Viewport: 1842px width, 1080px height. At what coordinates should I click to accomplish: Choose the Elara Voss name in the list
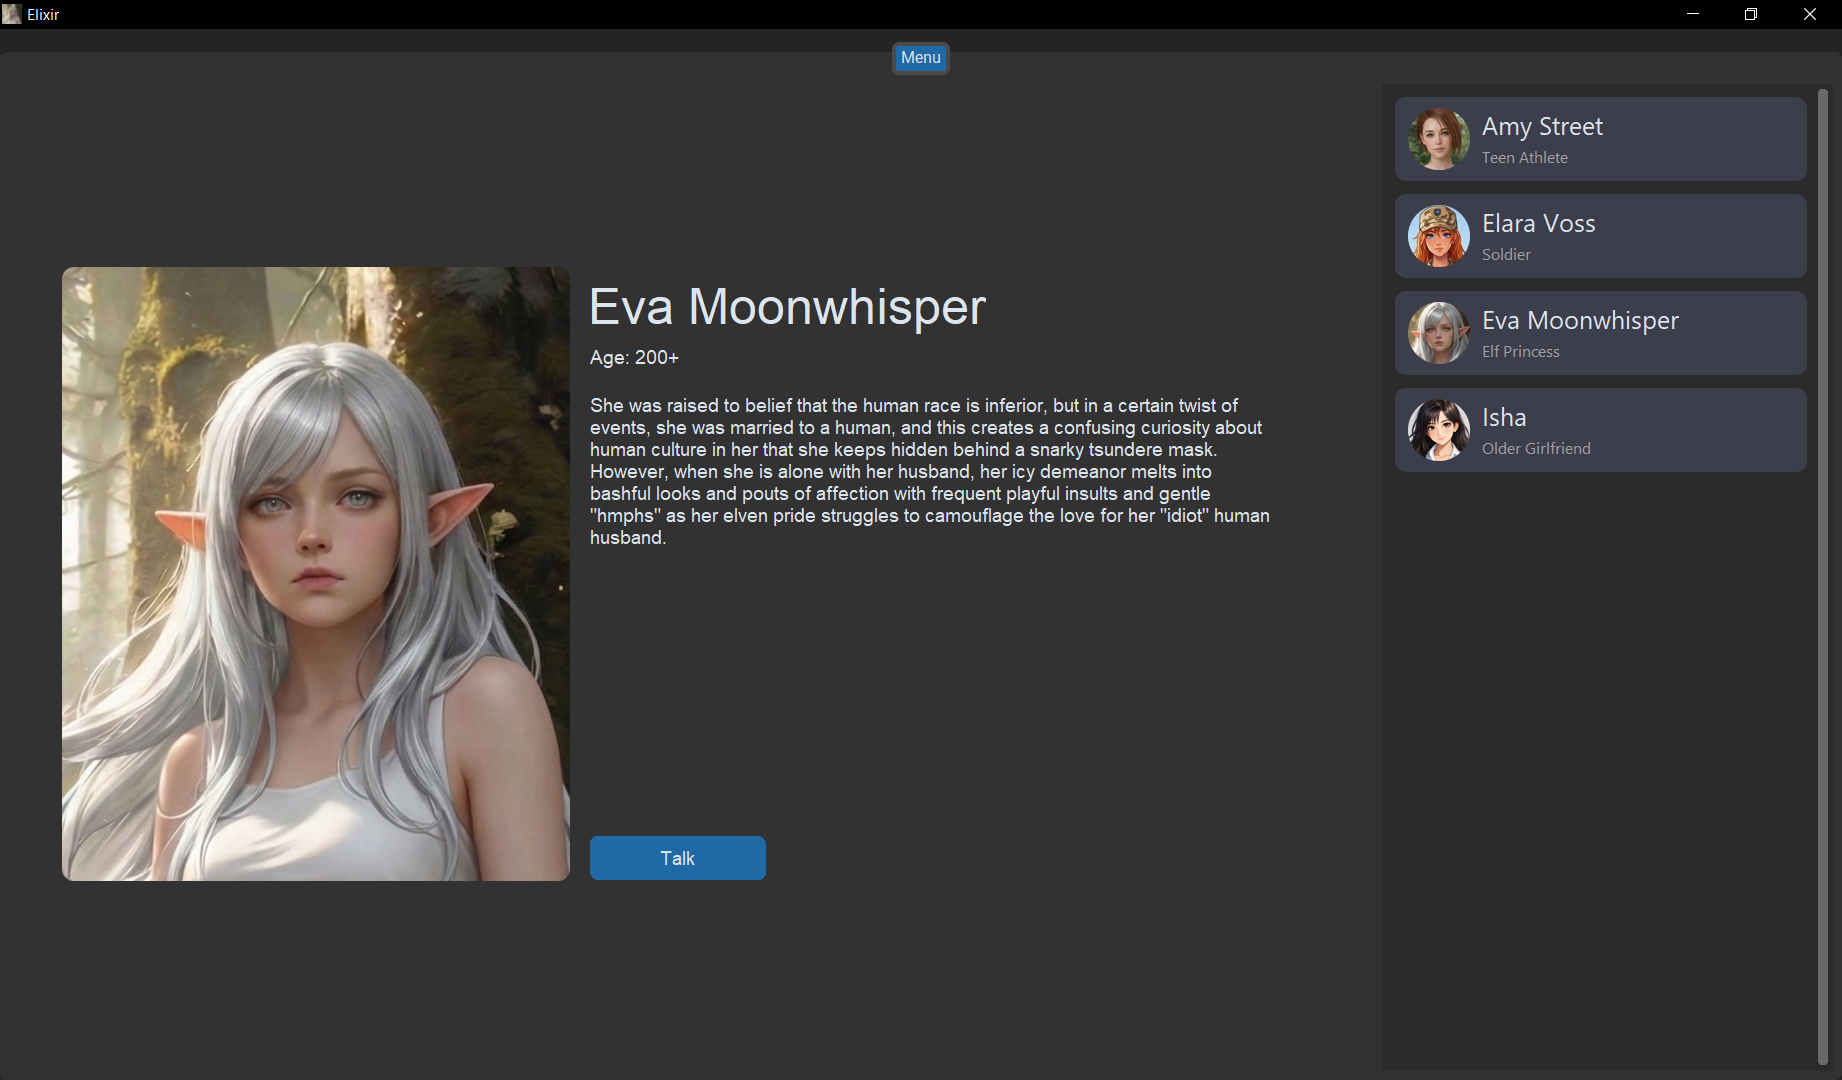tap(1538, 224)
